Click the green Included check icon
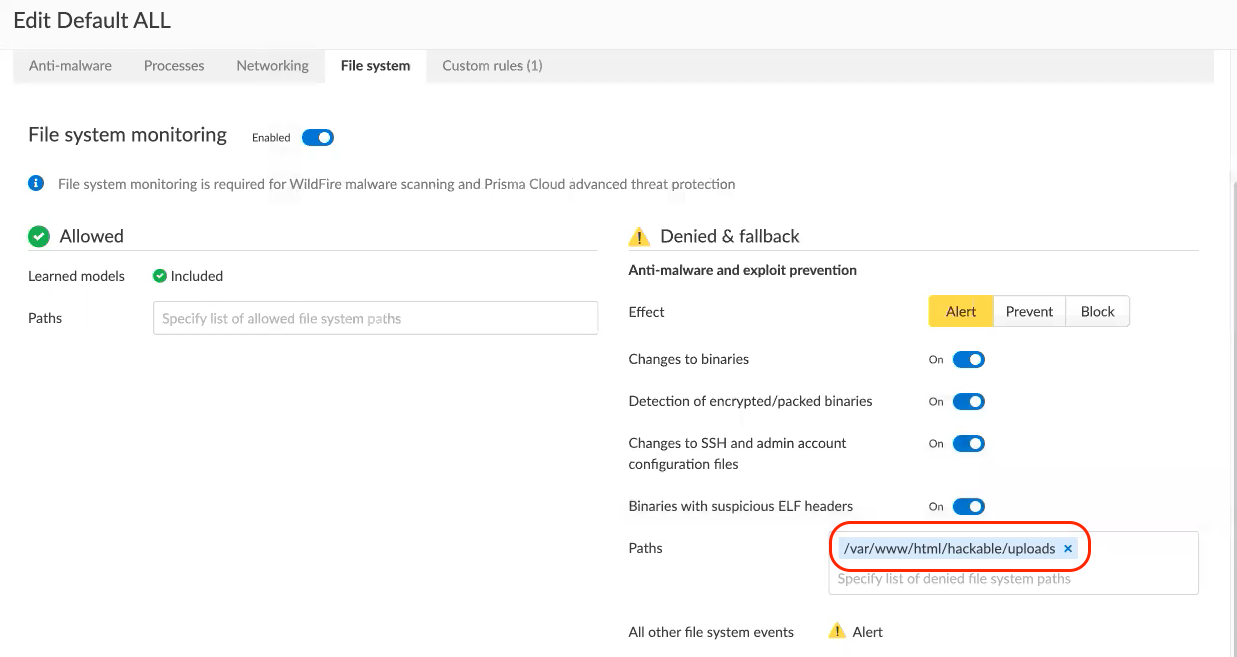This screenshot has width=1237, height=657. pos(159,276)
